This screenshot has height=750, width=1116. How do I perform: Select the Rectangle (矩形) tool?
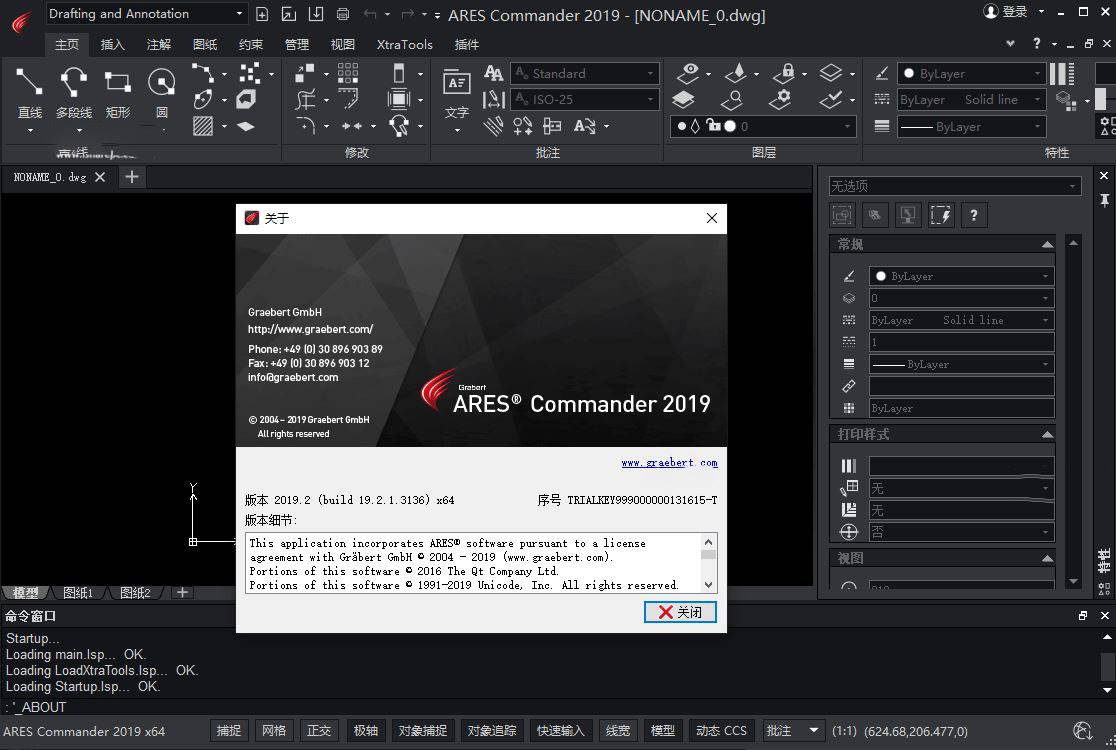(x=118, y=91)
